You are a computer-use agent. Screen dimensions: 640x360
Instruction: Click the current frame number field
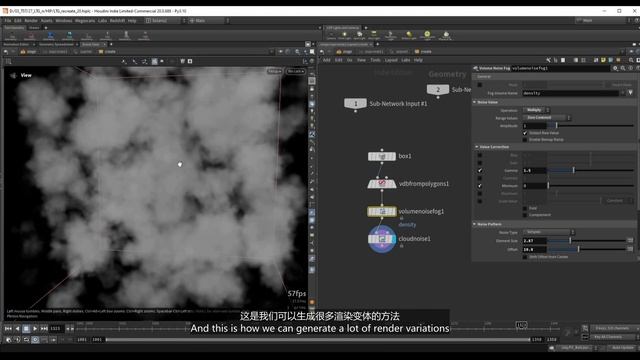(x=56, y=328)
